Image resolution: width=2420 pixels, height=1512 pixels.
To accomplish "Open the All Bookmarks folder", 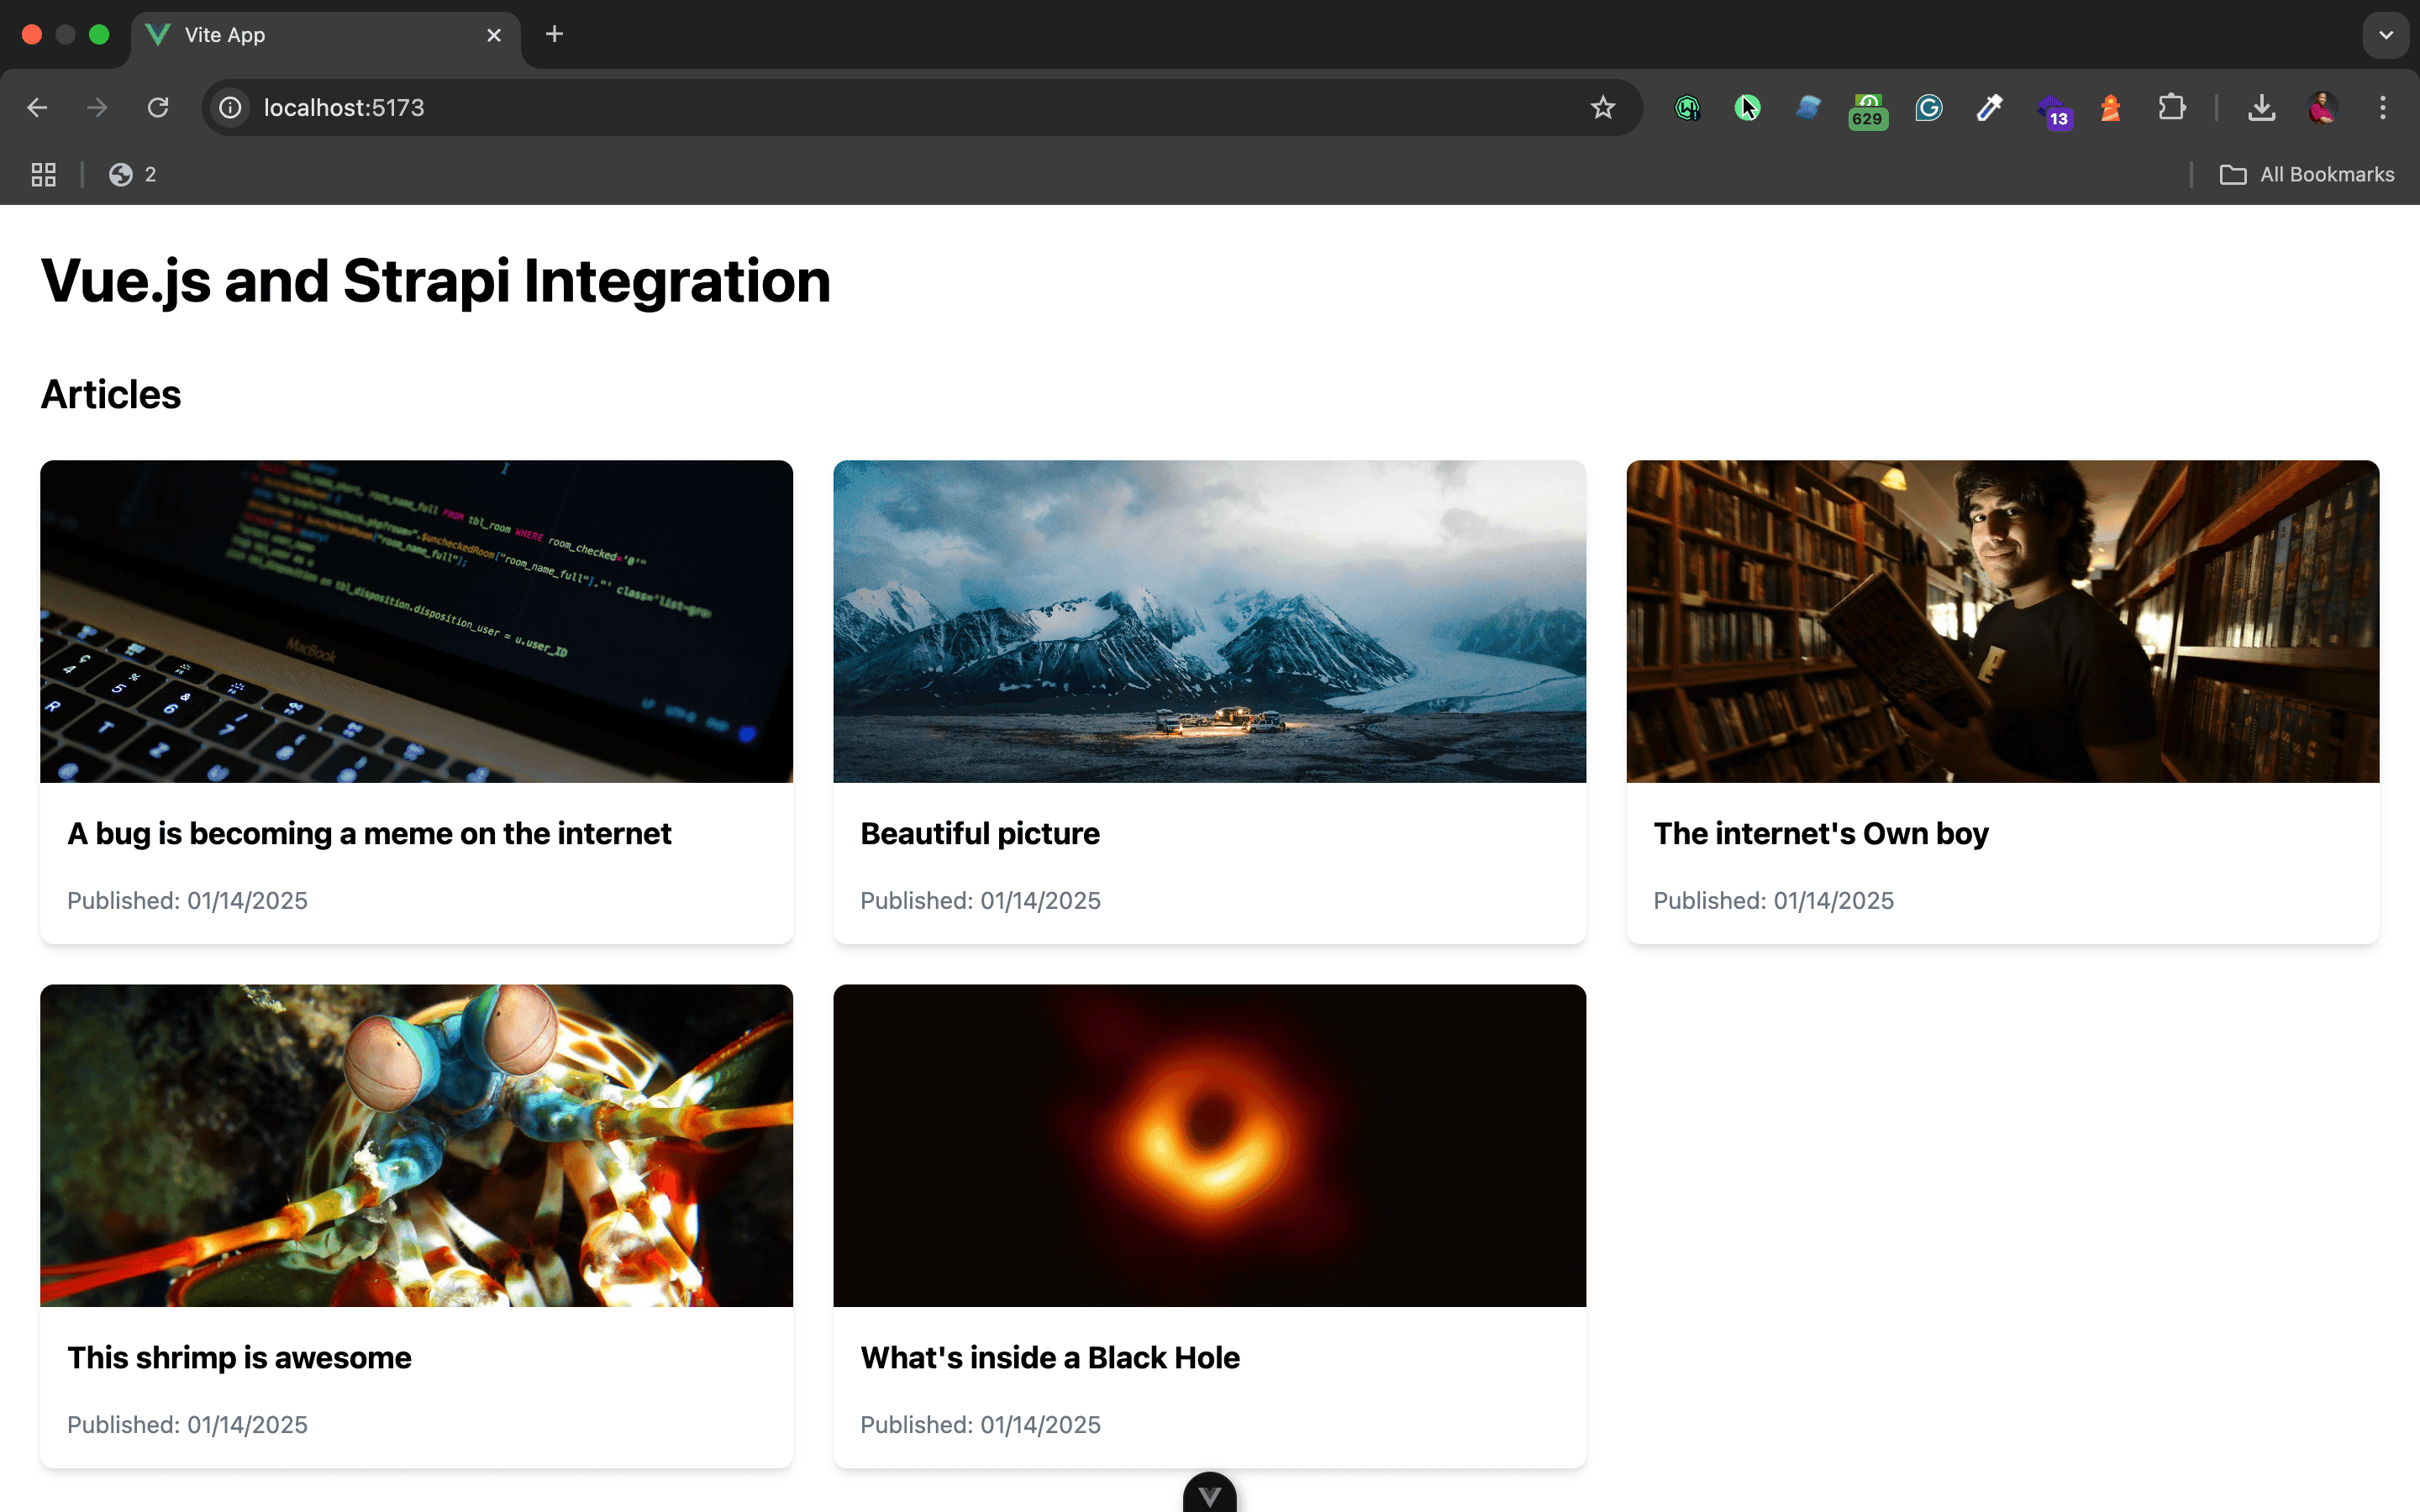I will (2307, 175).
